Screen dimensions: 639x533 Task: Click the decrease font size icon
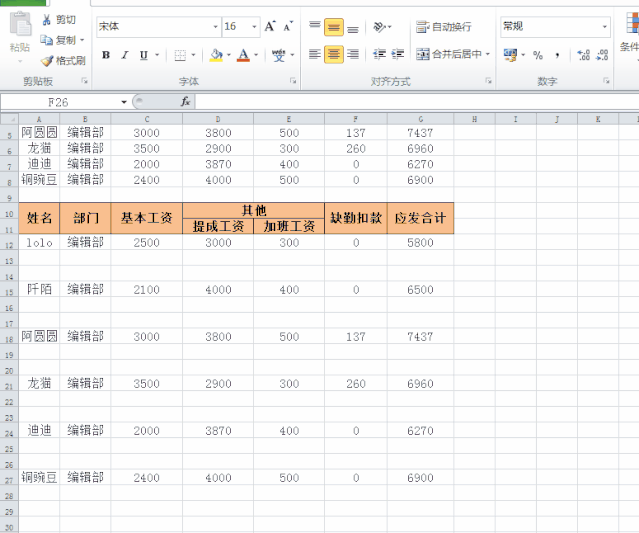[288, 27]
